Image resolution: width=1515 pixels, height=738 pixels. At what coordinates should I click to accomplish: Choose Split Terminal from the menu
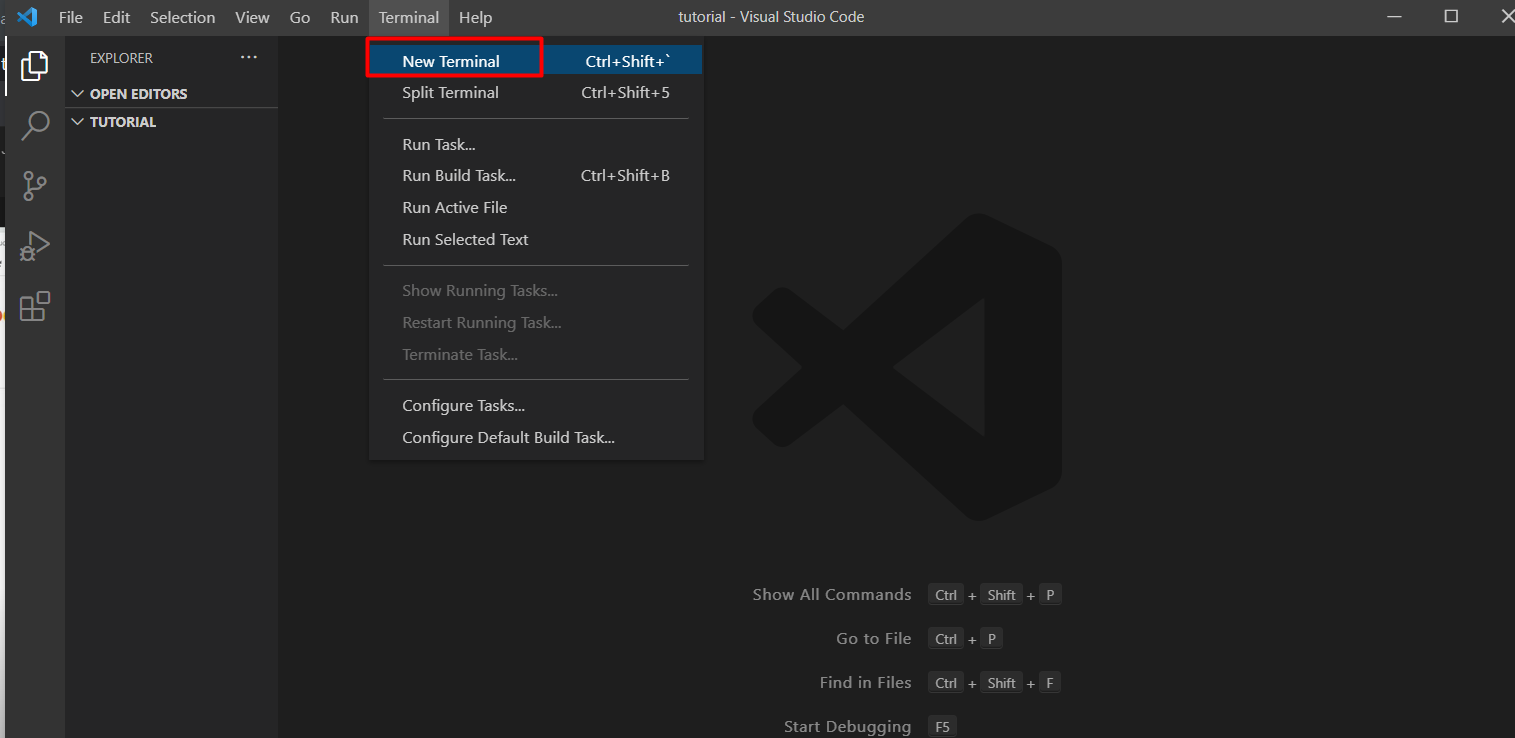[x=536, y=93]
